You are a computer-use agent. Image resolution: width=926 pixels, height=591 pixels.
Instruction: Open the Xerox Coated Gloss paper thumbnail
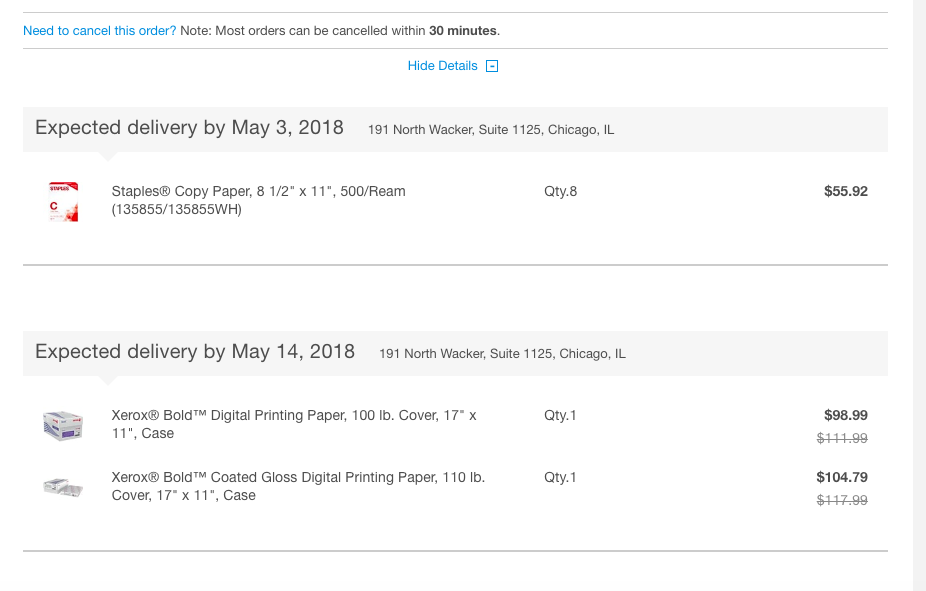tap(63, 487)
